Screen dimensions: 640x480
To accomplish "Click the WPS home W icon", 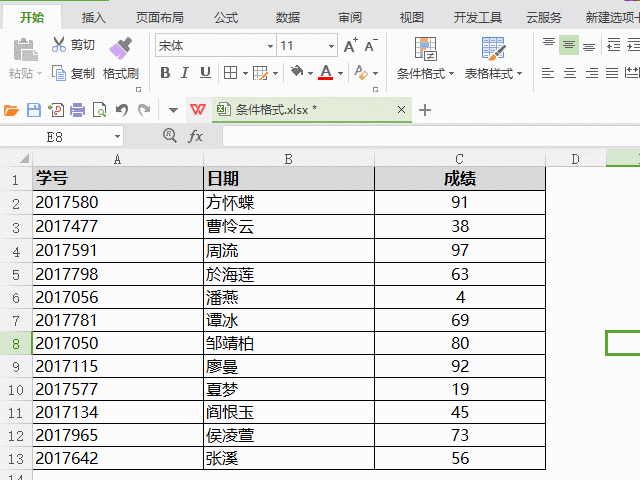I will (x=198, y=109).
